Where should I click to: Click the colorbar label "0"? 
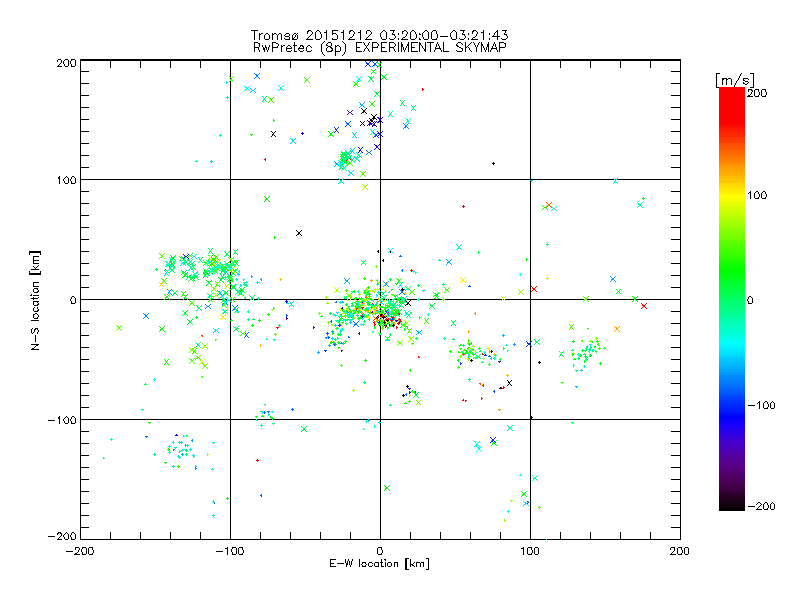tap(750, 301)
